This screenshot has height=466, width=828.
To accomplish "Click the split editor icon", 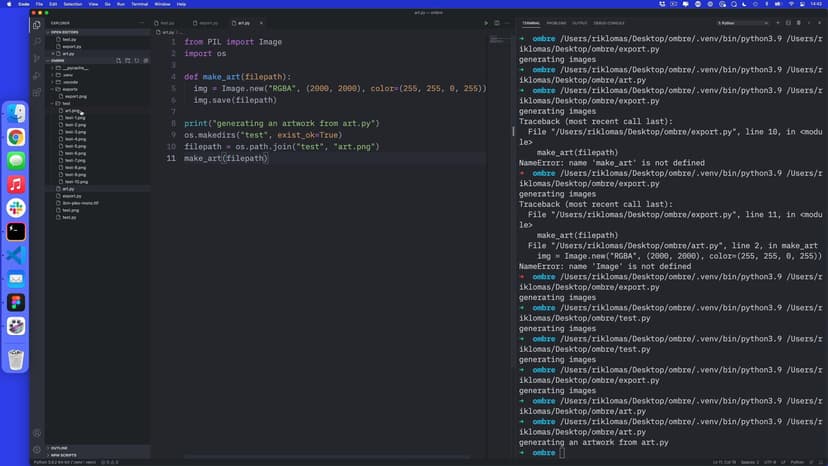I will 497,22.
